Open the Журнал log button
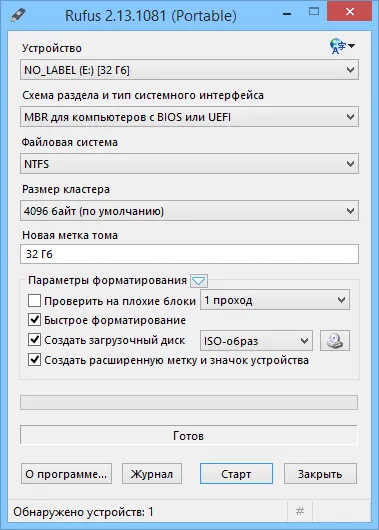 pyautogui.click(x=152, y=474)
